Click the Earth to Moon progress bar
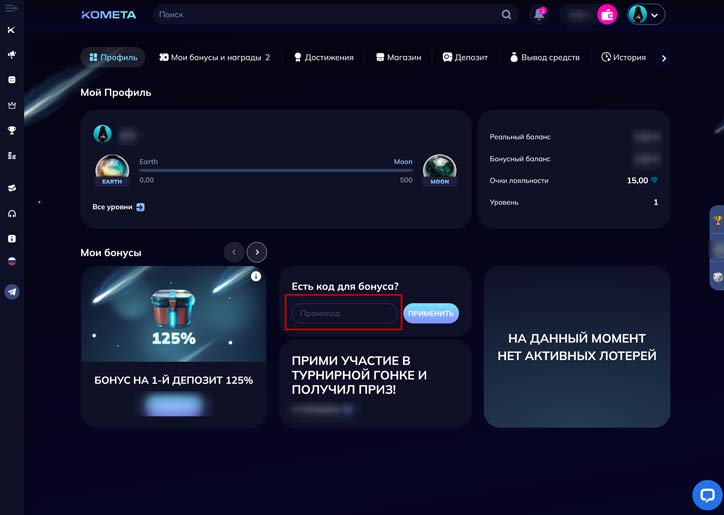The image size is (724, 515). [x=276, y=170]
